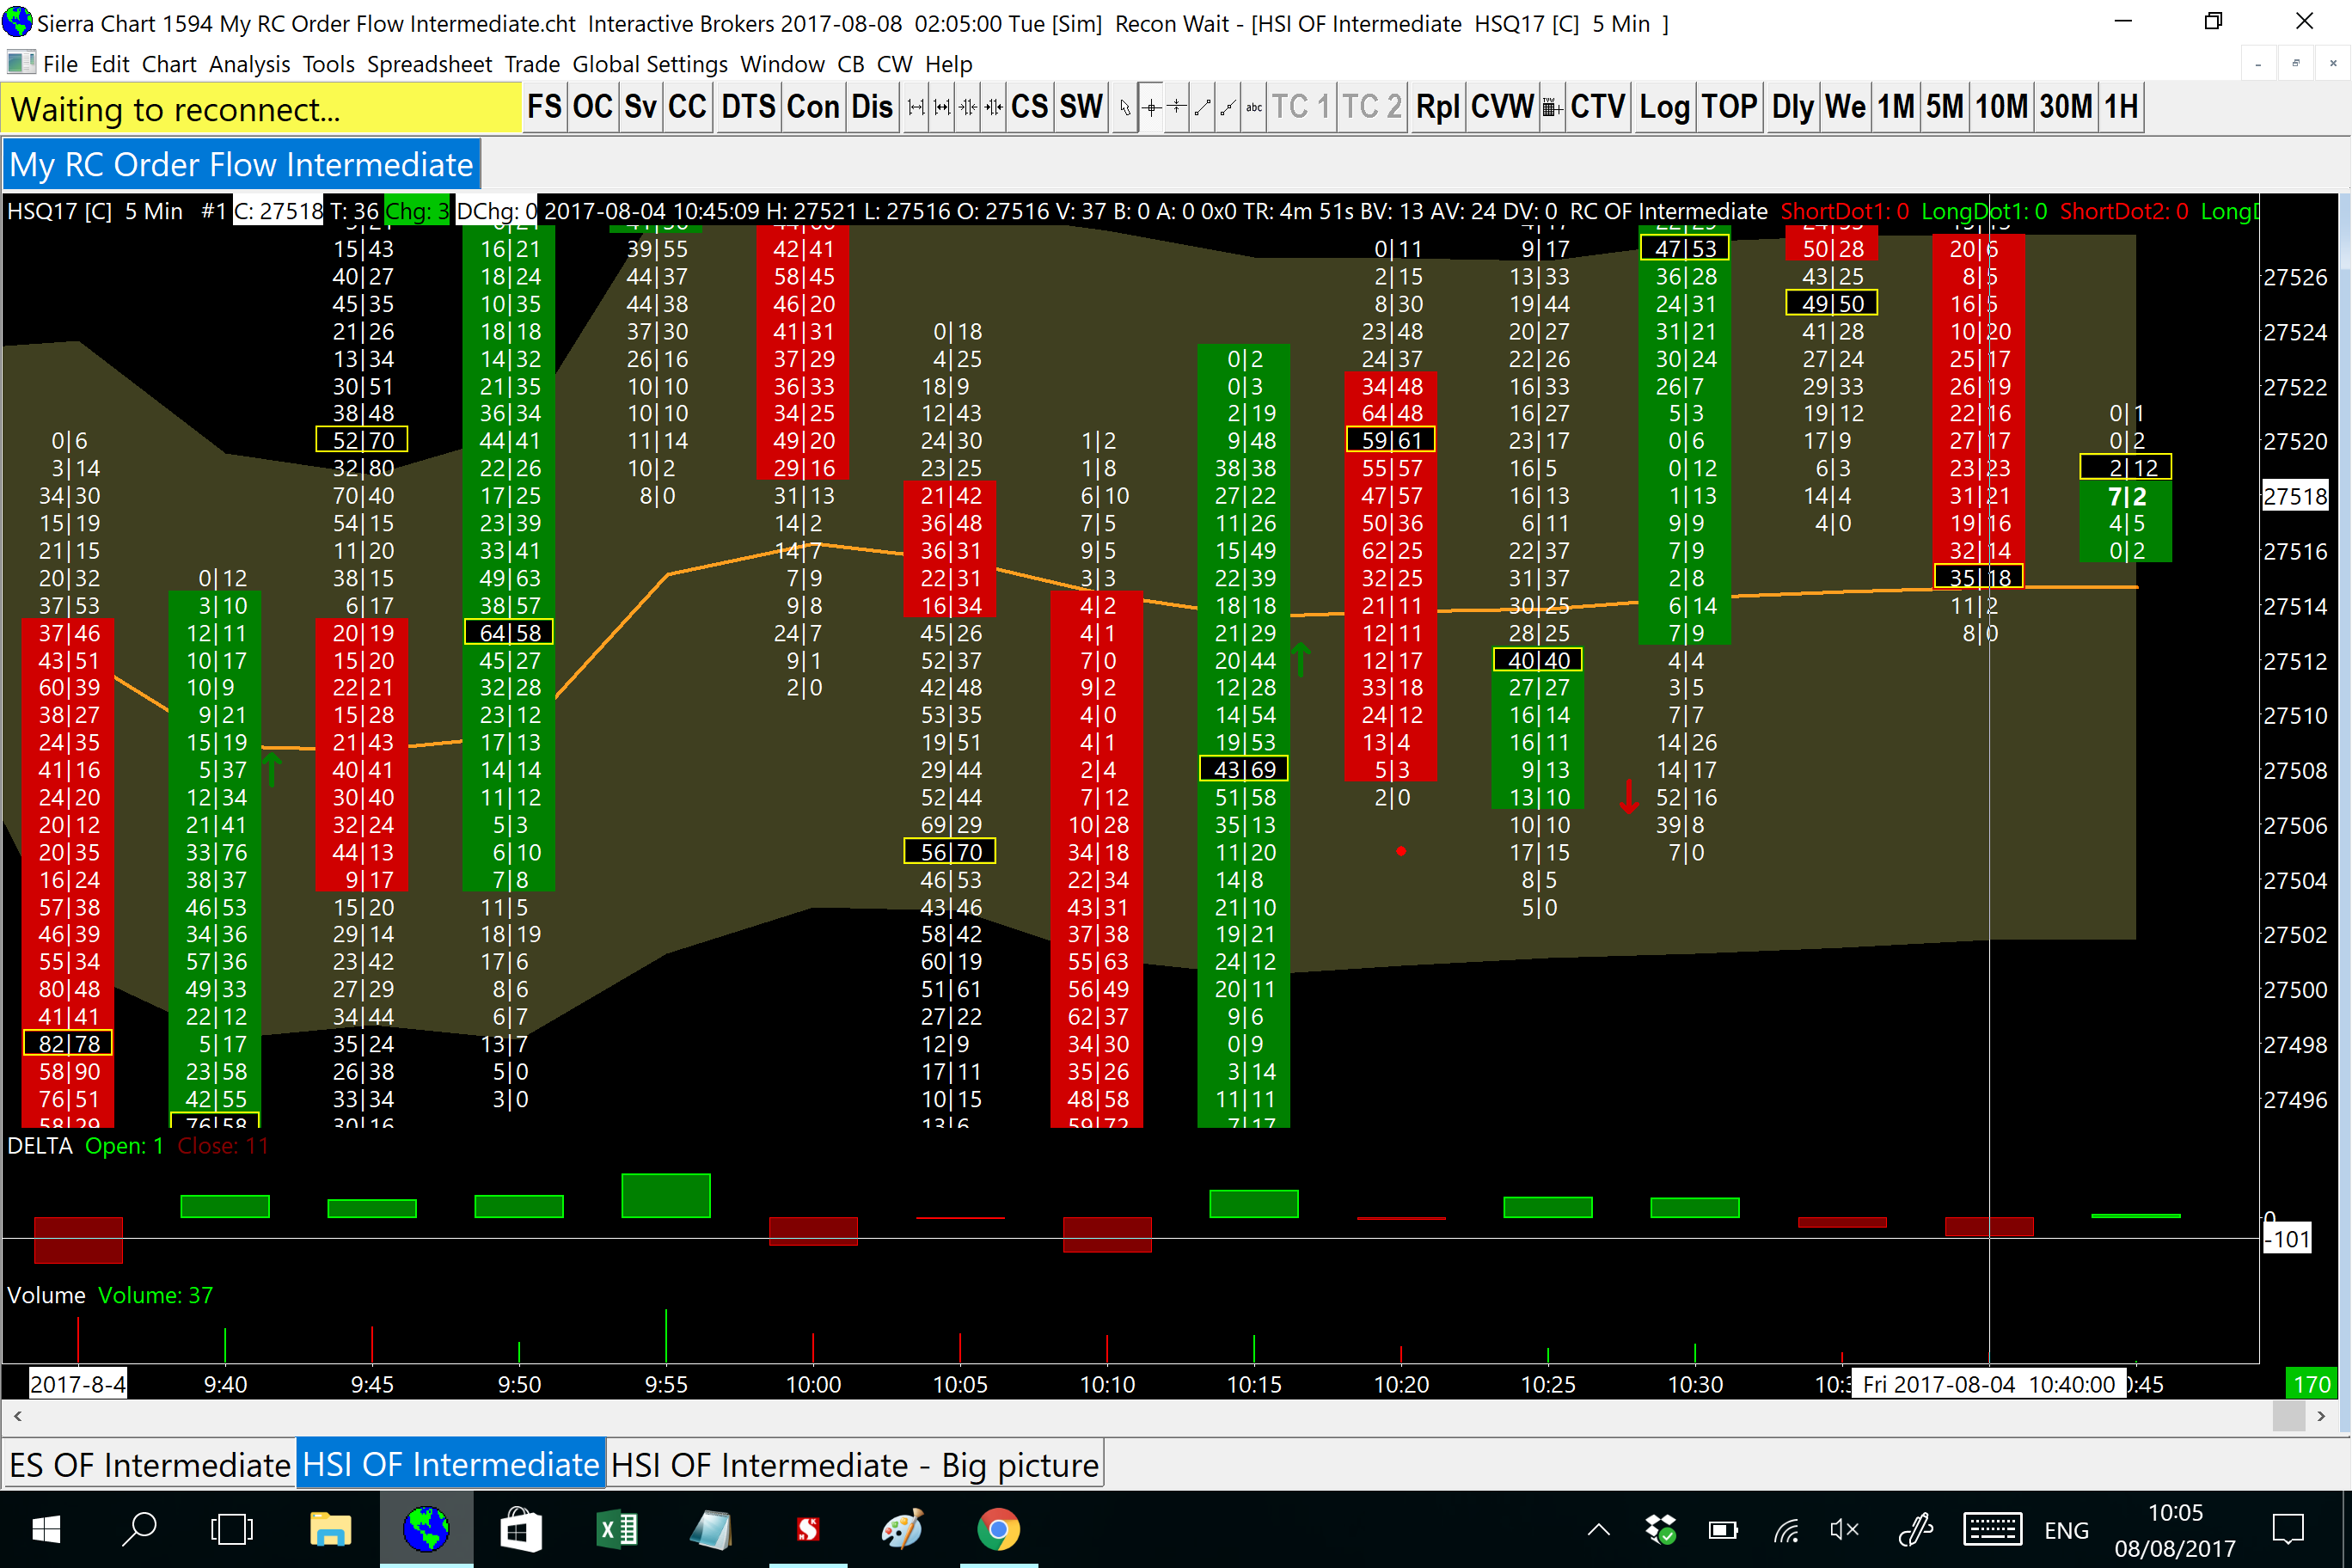Toggle the CTV chart trade mode button
Image resolution: width=2352 pixels, height=1568 pixels.
[x=1597, y=107]
